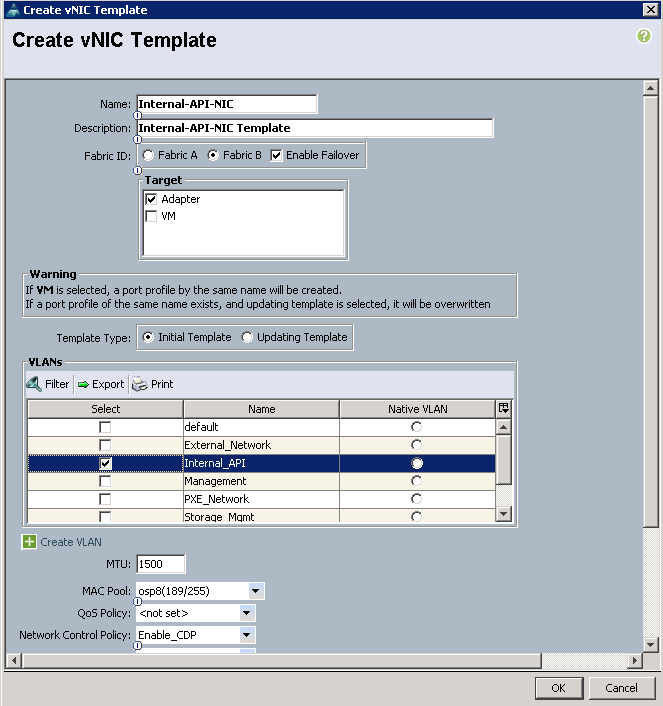This screenshot has width=663, height=706.
Task: Open the help question mark icon
Action: [644, 36]
